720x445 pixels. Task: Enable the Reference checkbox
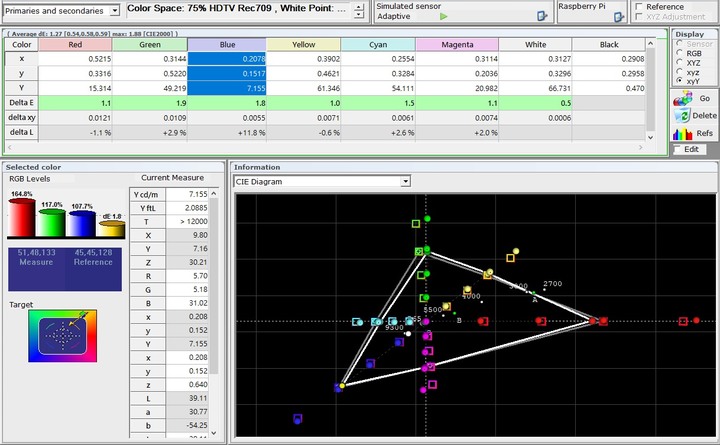(x=639, y=6)
